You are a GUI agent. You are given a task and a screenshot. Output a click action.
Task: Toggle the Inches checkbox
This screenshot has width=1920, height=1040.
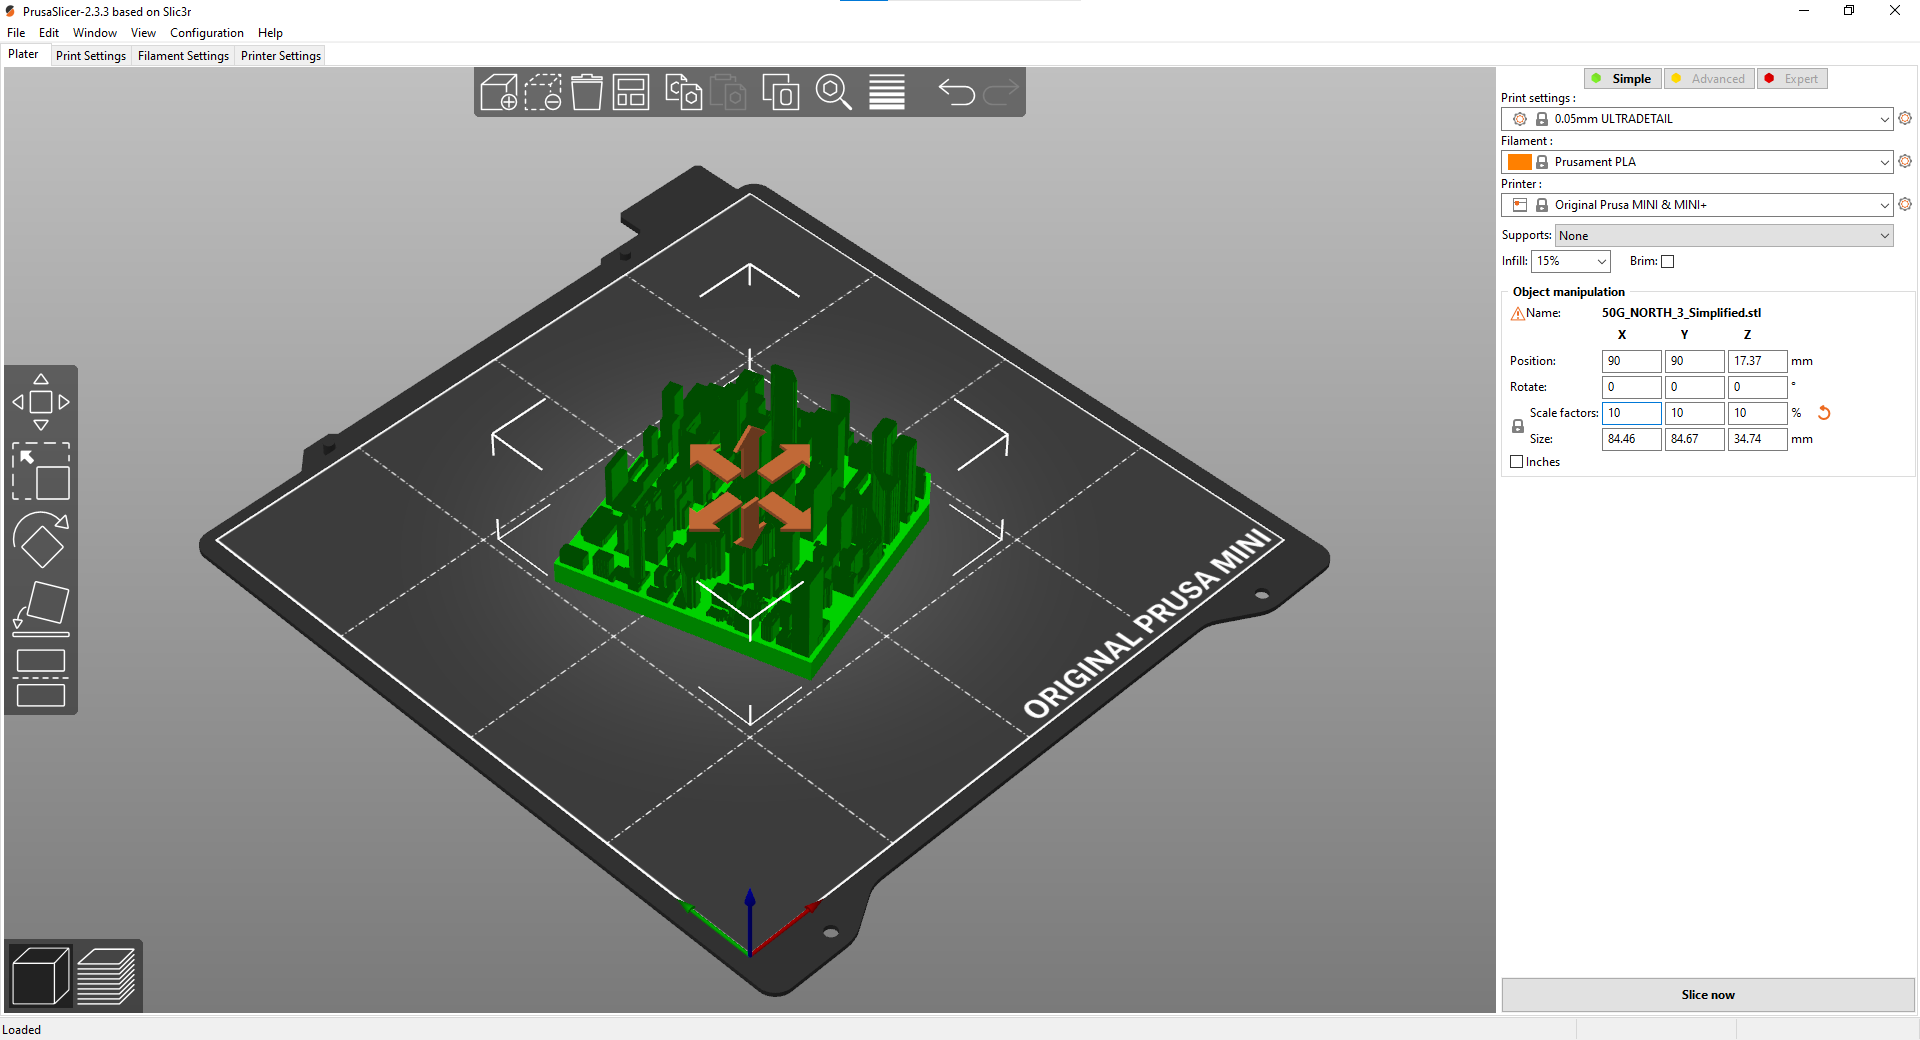point(1517,462)
